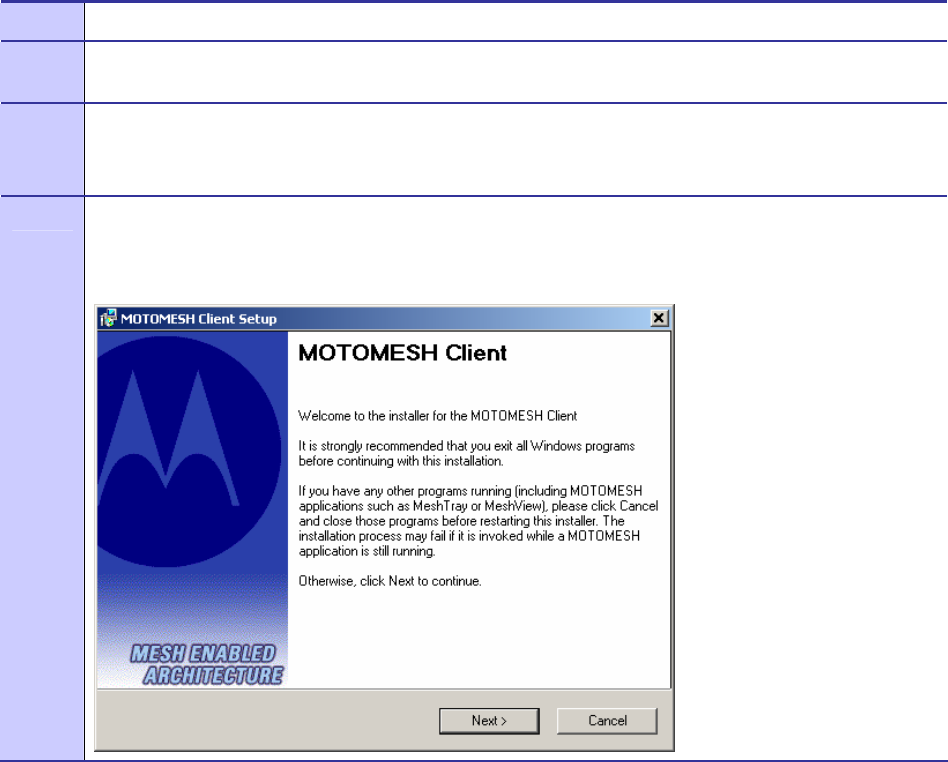
Task: Close the MOTOMESH Client Setup dialog
Action: point(659,318)
